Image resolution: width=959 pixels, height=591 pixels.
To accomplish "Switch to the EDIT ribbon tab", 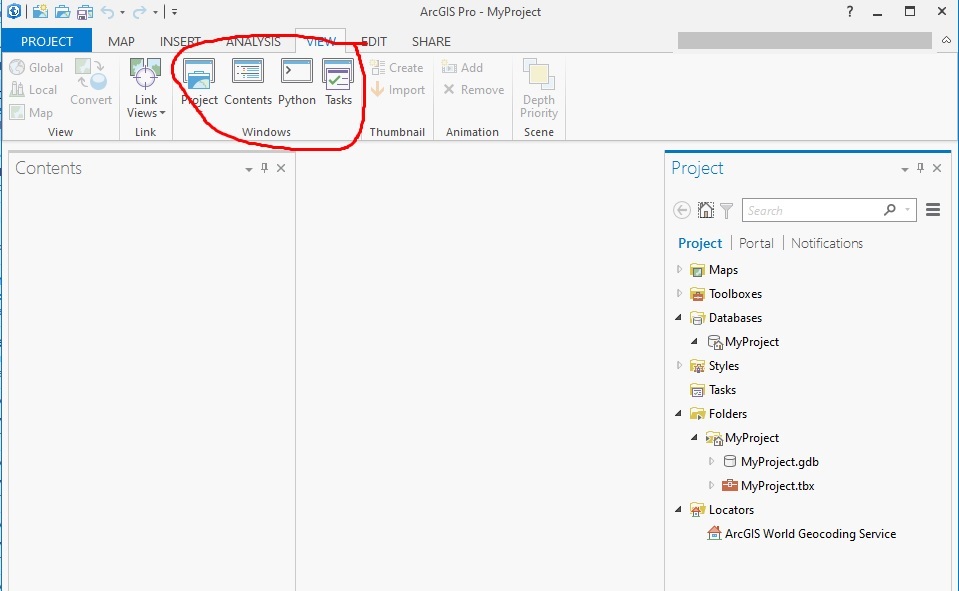I will [x=374, y=41].
